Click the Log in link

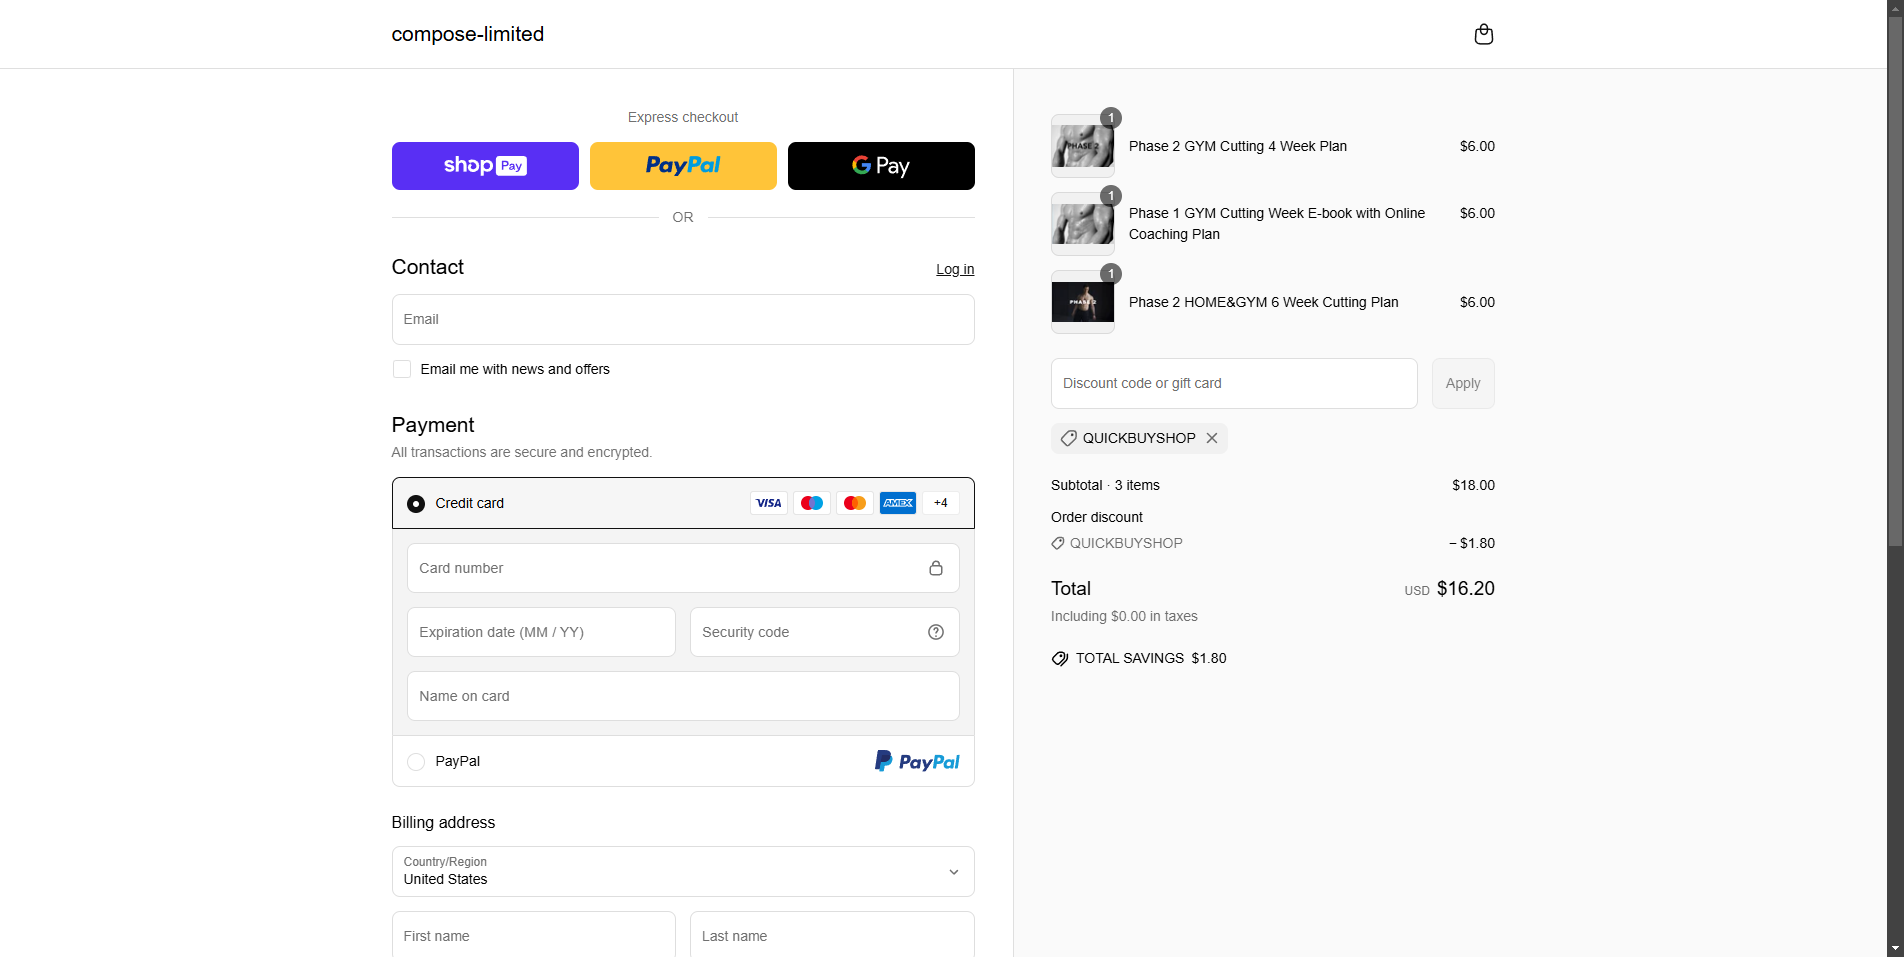[955, 269]
